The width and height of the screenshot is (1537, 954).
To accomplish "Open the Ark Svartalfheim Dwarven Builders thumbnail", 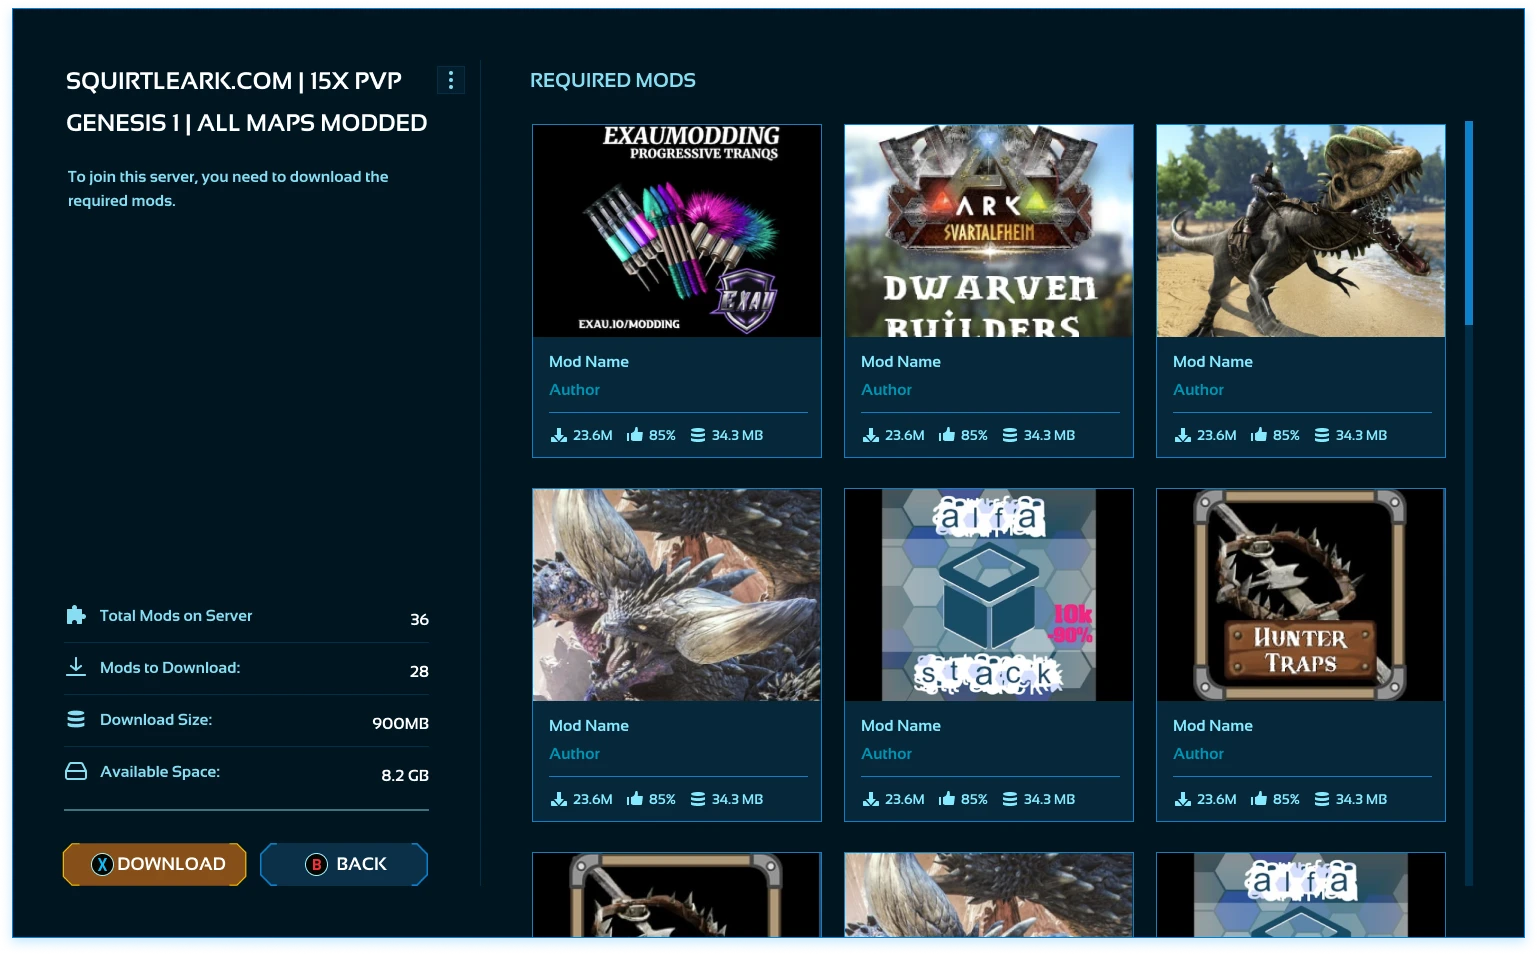I will 989,231.
